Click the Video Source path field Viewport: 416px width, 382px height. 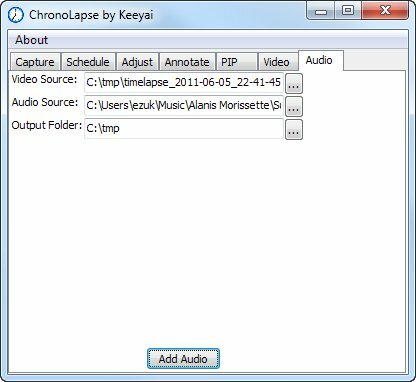(184, 83)
